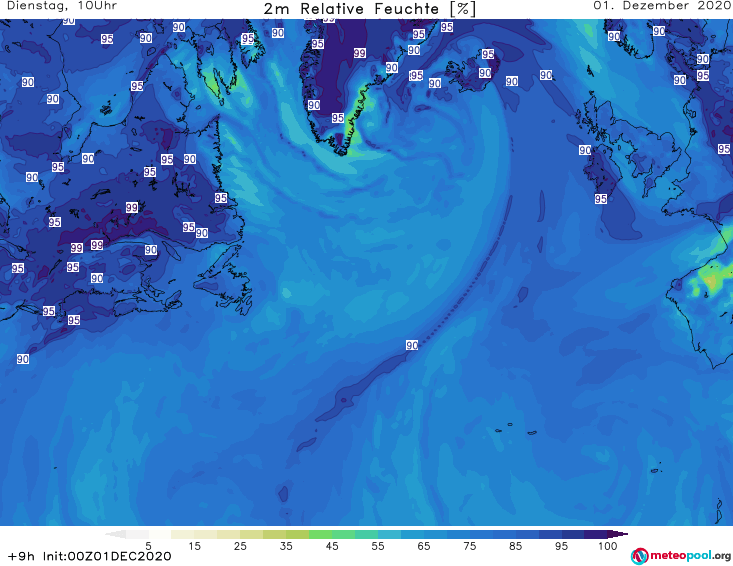Click the '100' value on the color scale
This screenshot has width=733, height=566.
click(x=607, y=546)
